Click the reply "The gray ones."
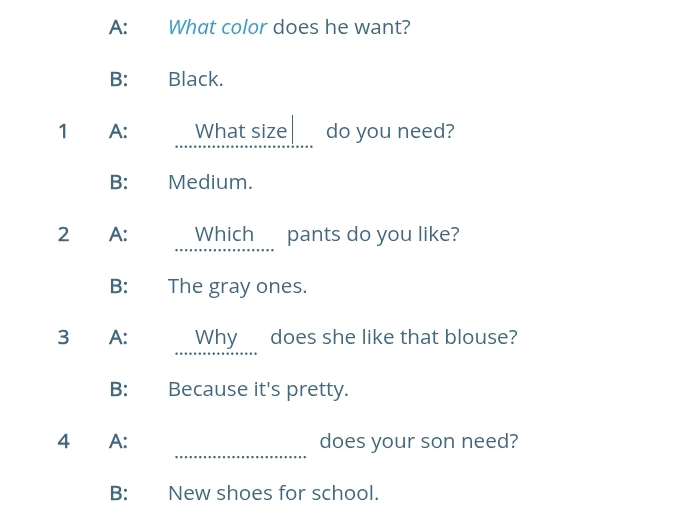 coord(237,287)
